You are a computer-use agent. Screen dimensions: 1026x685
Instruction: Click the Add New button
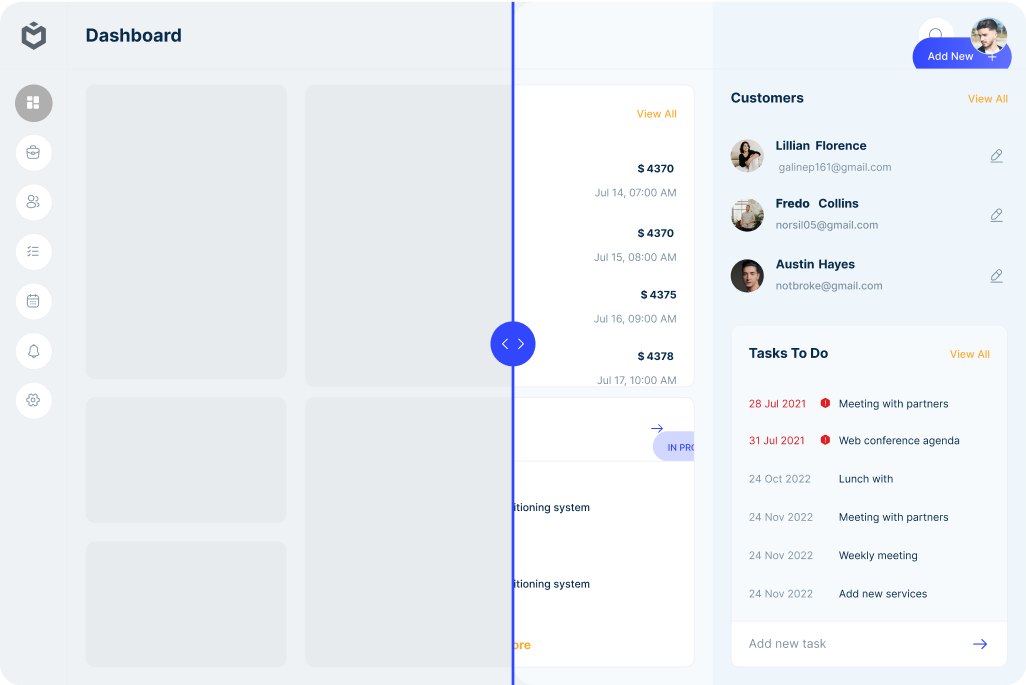tap(961, 56)
